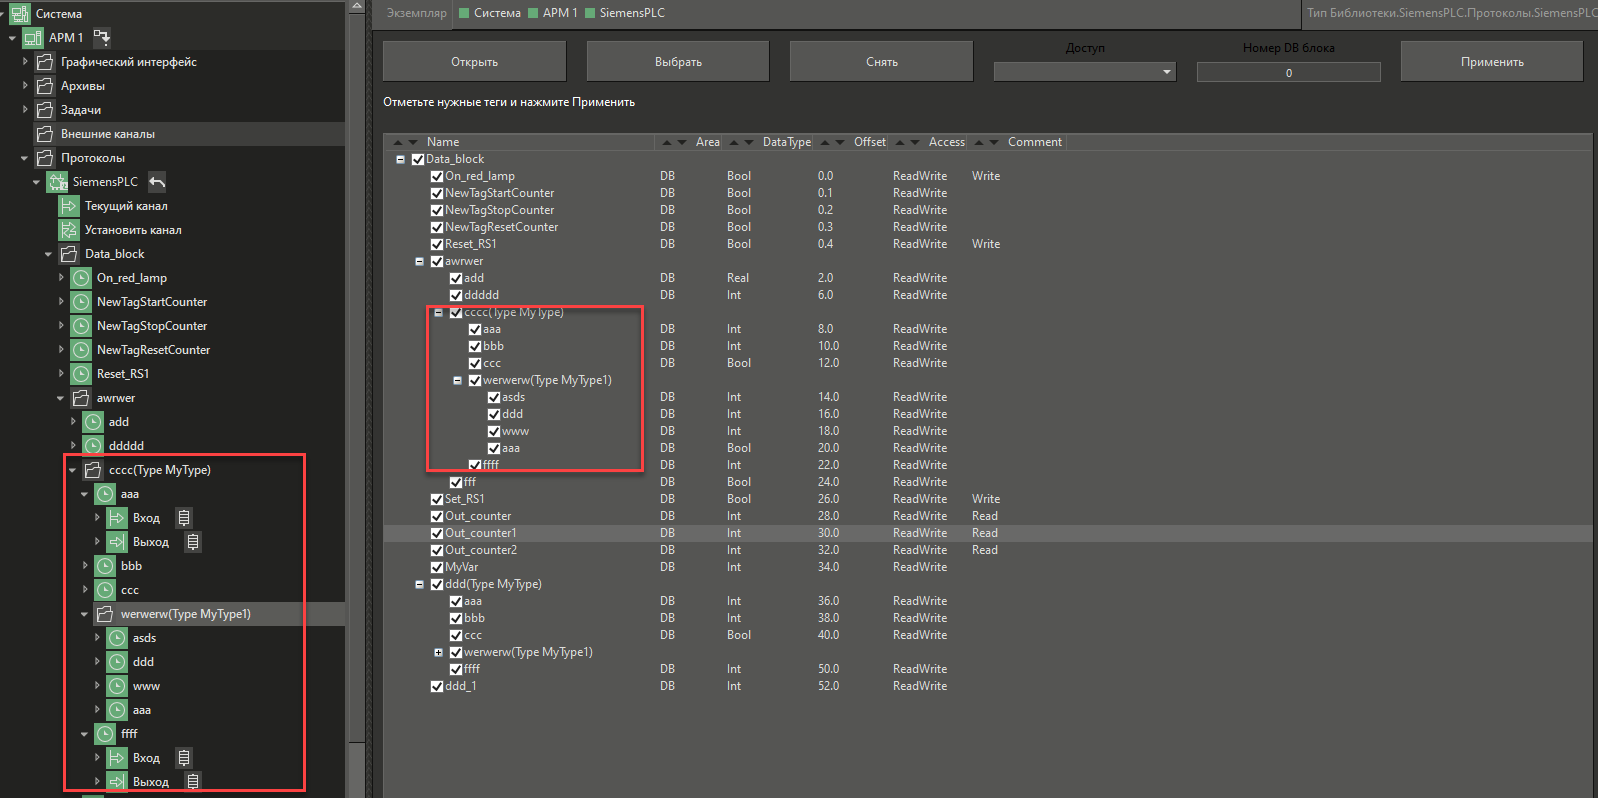The width and height of the screenshot is (1598, 798).
Task: Select Внешние каналы in the tree
Action: 108,134
